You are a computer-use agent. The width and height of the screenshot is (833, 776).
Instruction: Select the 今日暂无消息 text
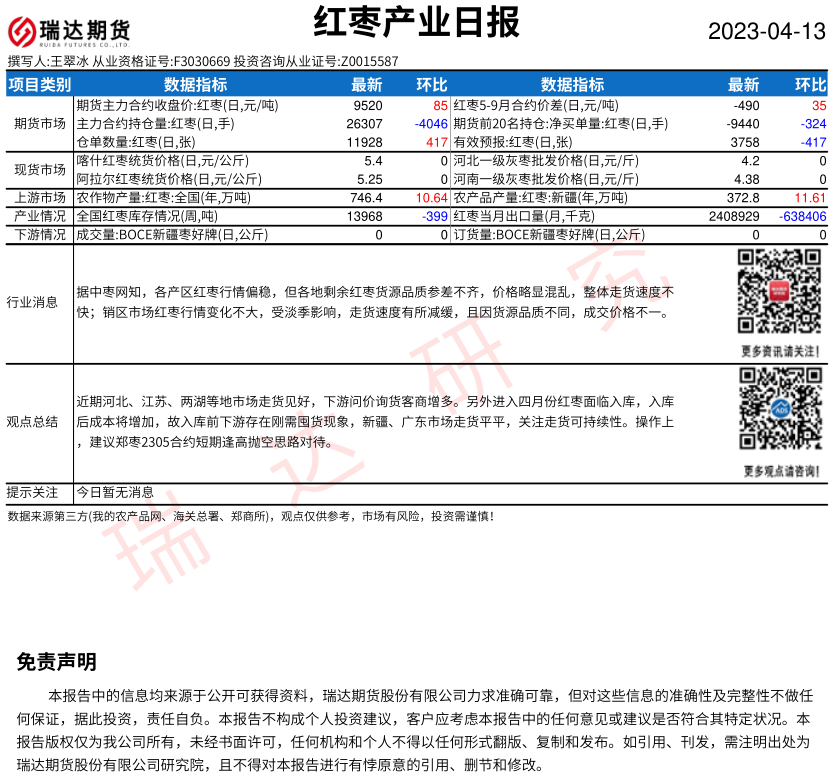(x=115, y=492)
